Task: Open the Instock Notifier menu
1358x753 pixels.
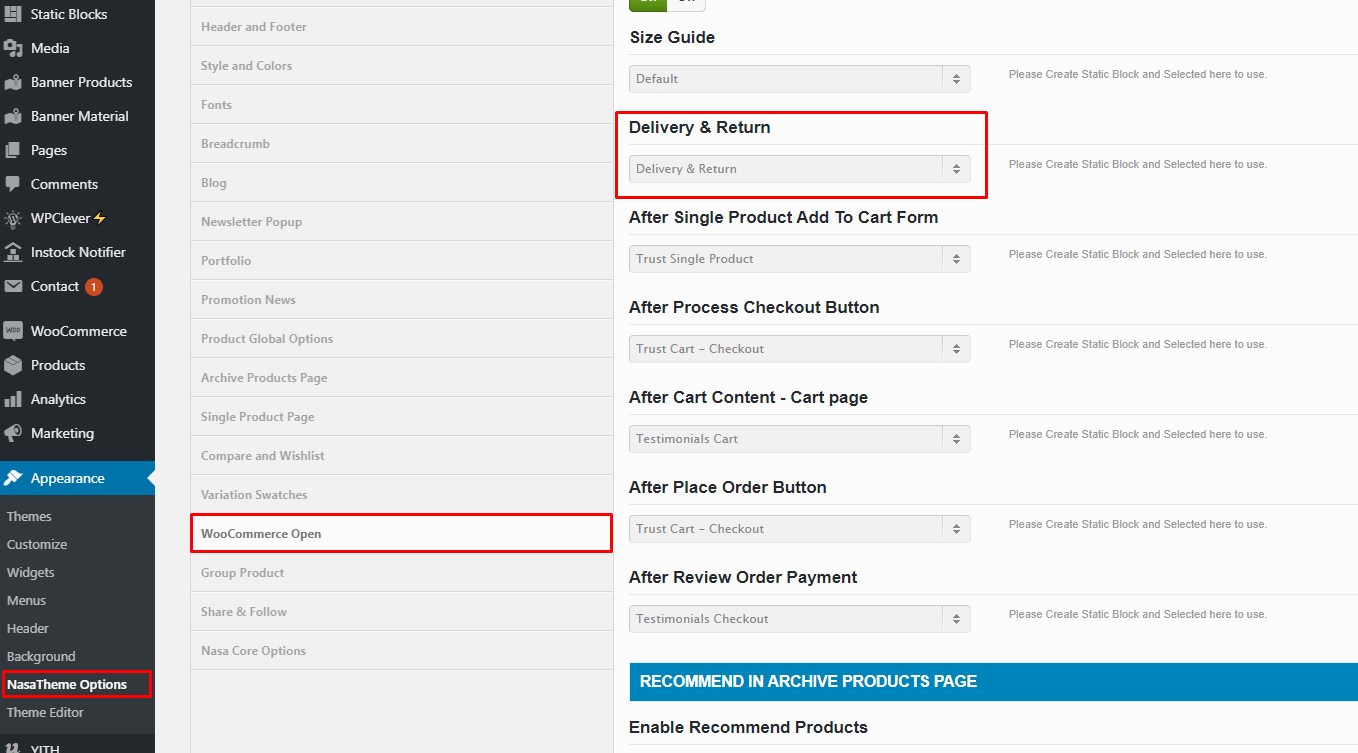Action: tap(77, 252)
